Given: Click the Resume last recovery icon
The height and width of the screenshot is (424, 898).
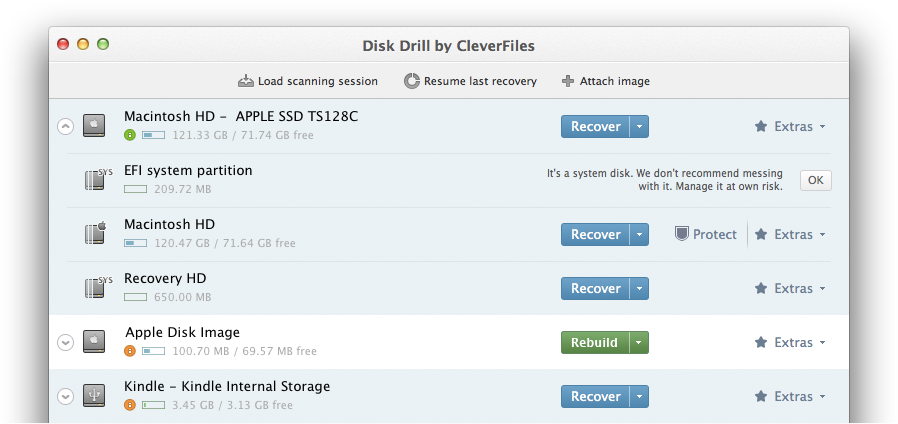Looking at the screenshot, I should [411, 81].
